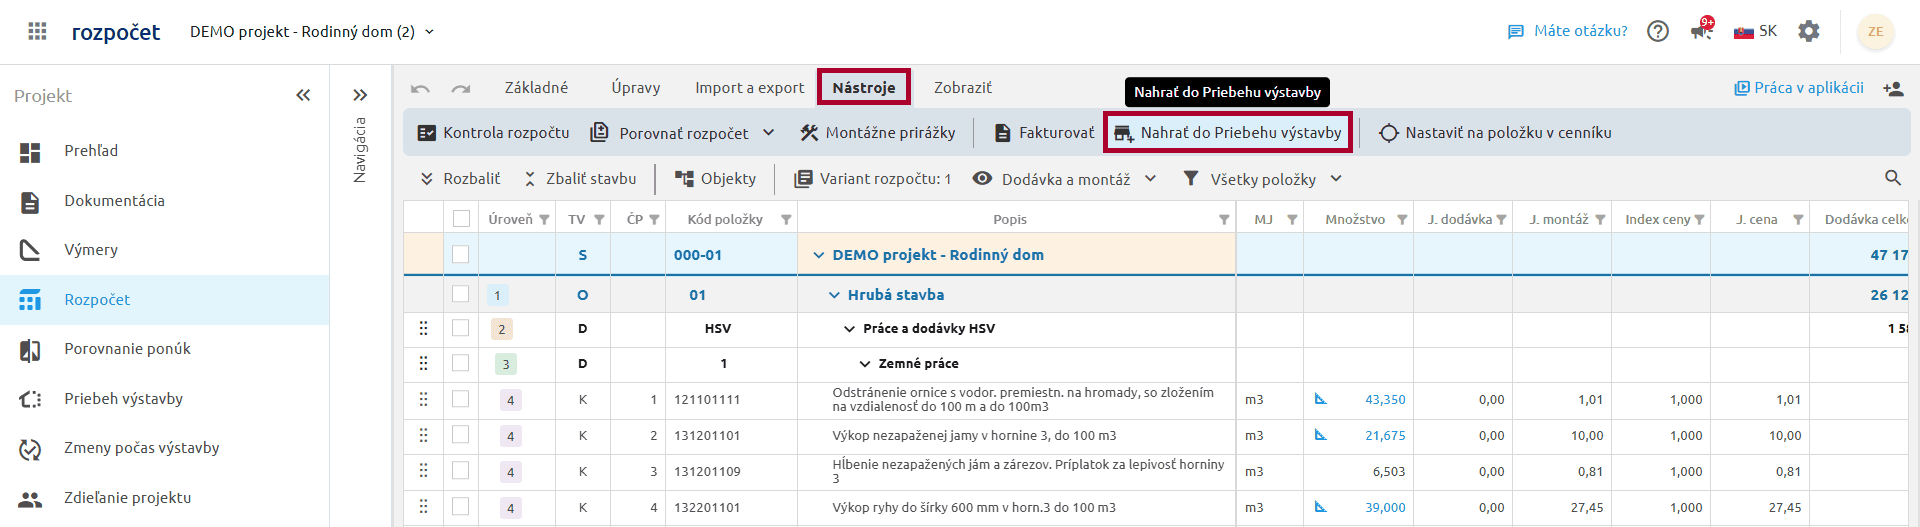1920x527 pixels.
Task: Click drag handle of row 121101111
Action: click(x=424, y=399)
